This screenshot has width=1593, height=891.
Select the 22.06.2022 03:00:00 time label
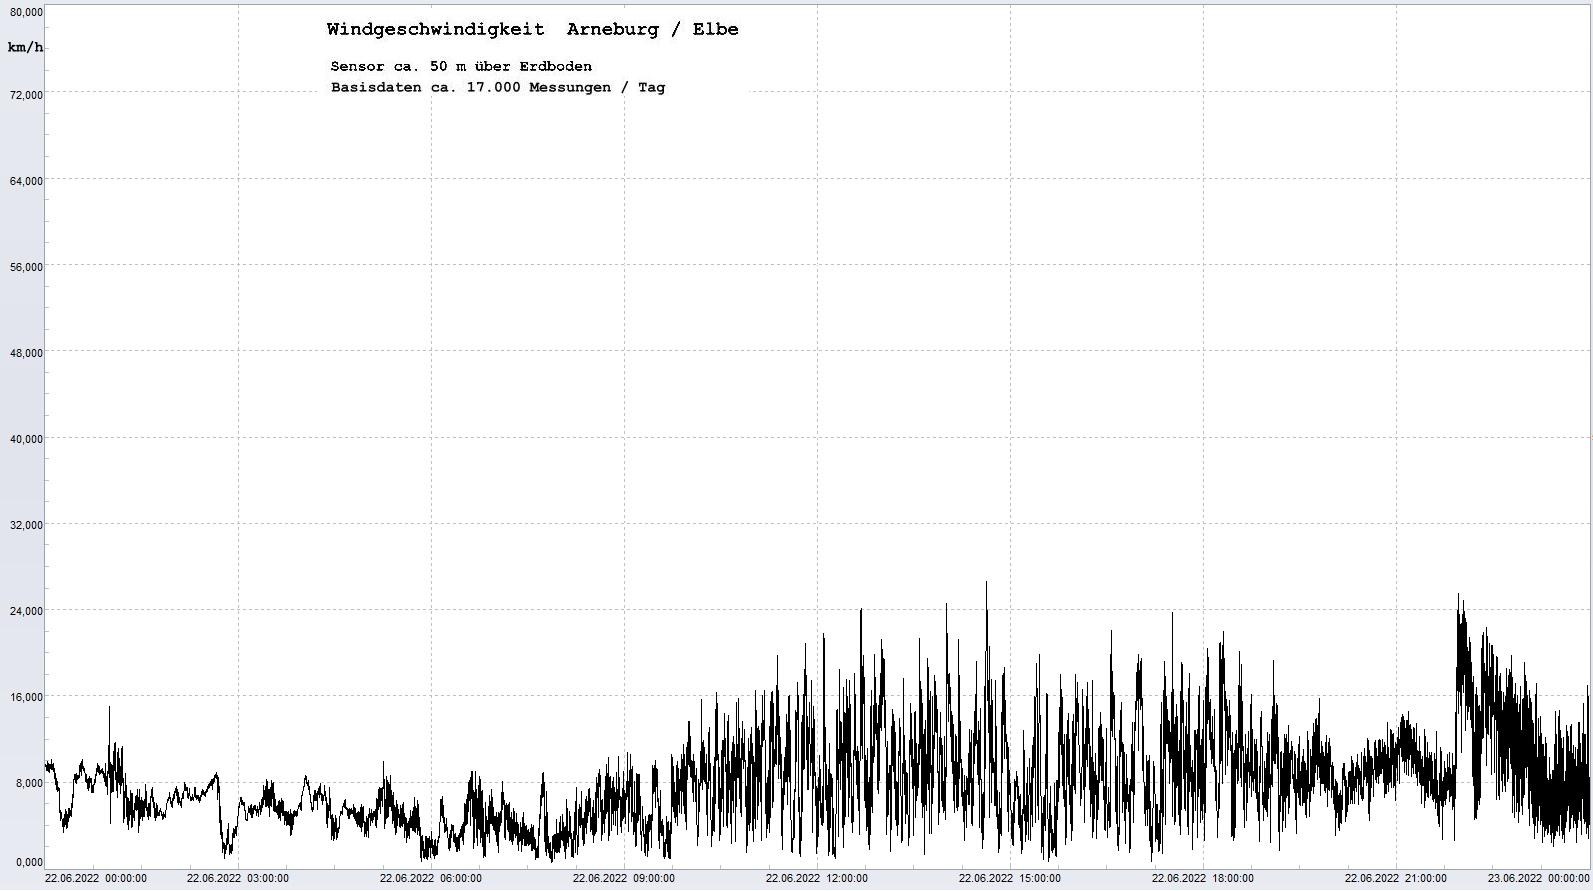(x=238, y=879)
